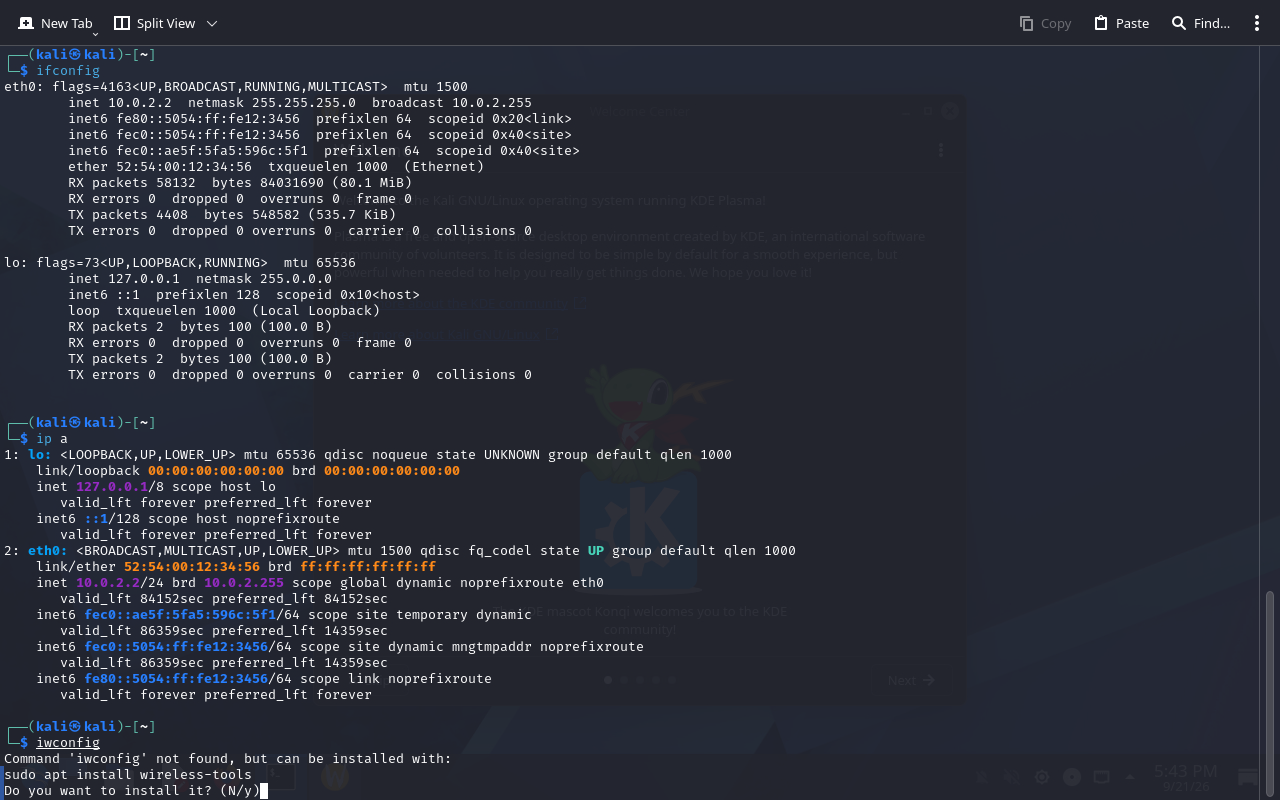Click the ifconfig command text
1280x800 pixels.
(x=68, y=71)
